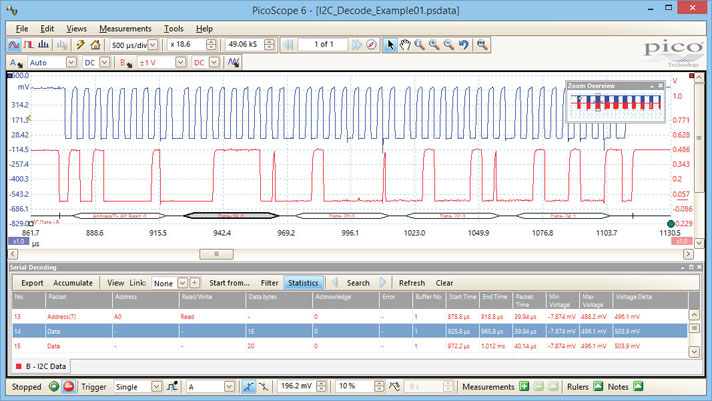Toggle the rising edge trigger button
This screenshot has height=401, width=712.
point(249,386)
